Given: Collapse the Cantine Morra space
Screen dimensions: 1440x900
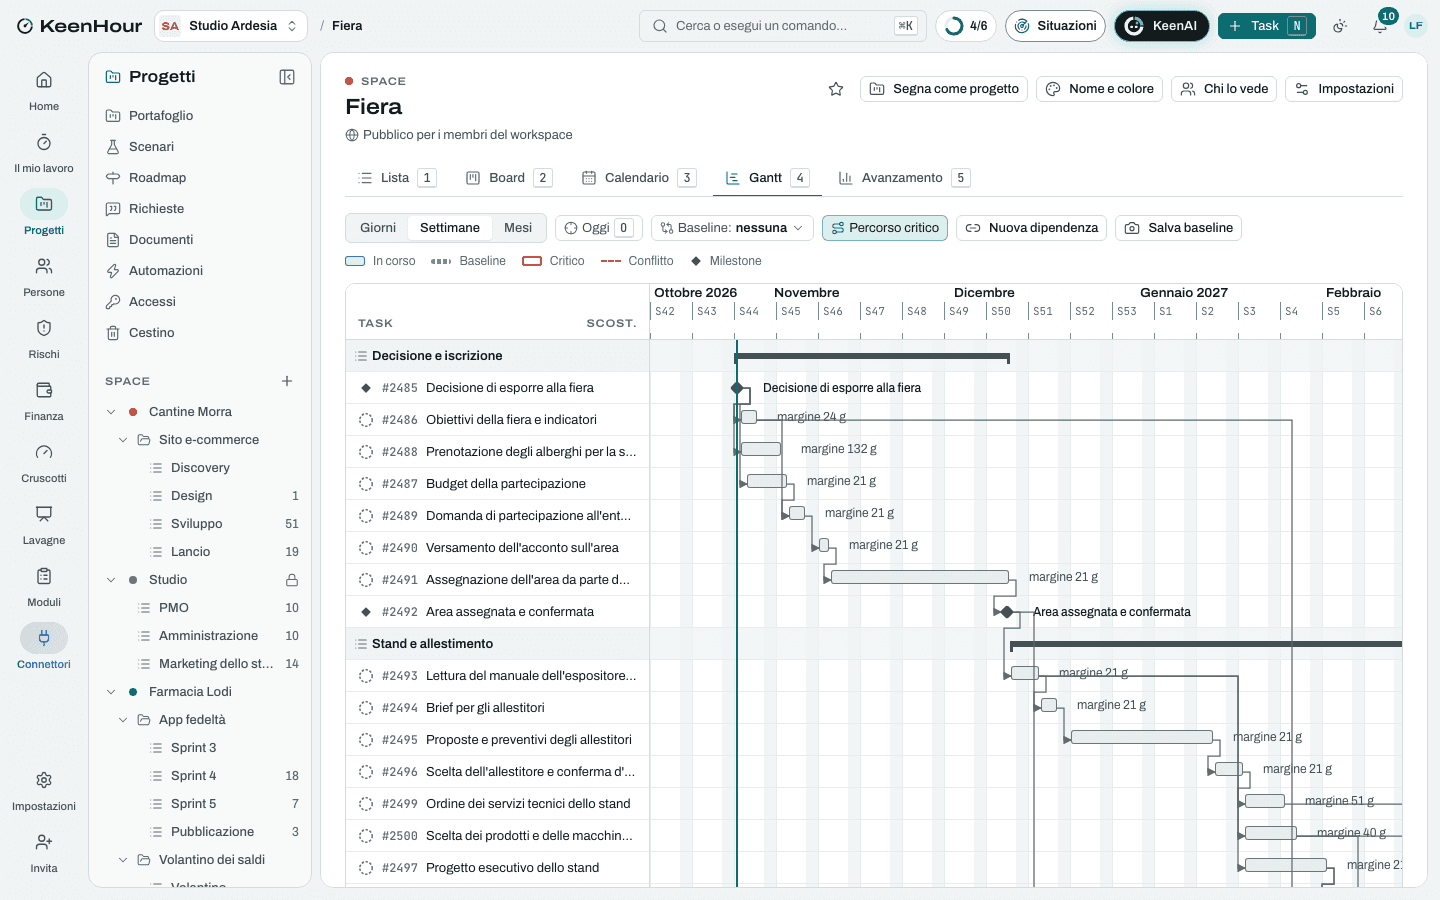Looking at the screenshot, I should [x=111, y=412].
